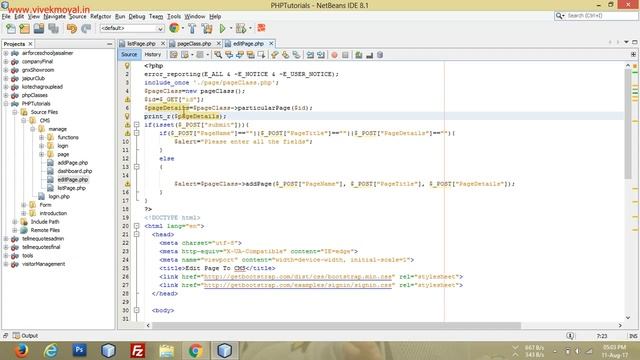This screenshot has height=360, width=640.
Task: Click the Debug Project toolbar icon
Action: [241, 28]
